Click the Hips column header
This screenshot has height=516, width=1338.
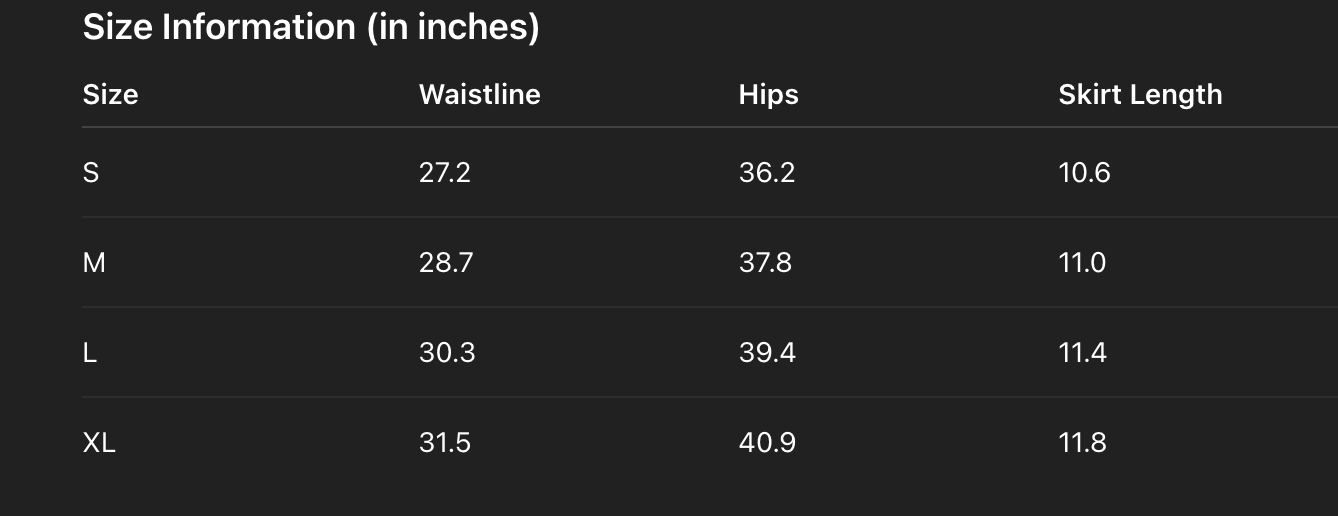pos(768,95)
